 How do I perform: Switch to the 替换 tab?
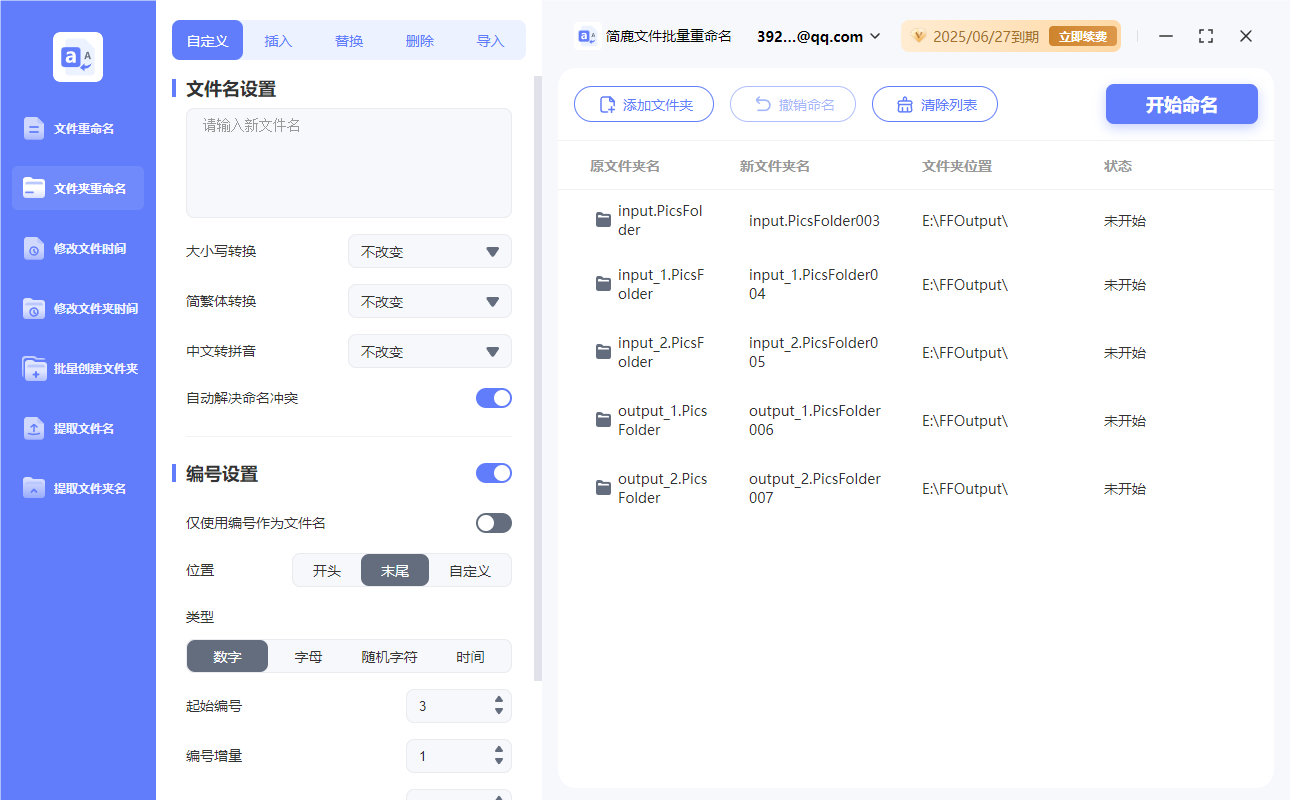coord(348,40)
